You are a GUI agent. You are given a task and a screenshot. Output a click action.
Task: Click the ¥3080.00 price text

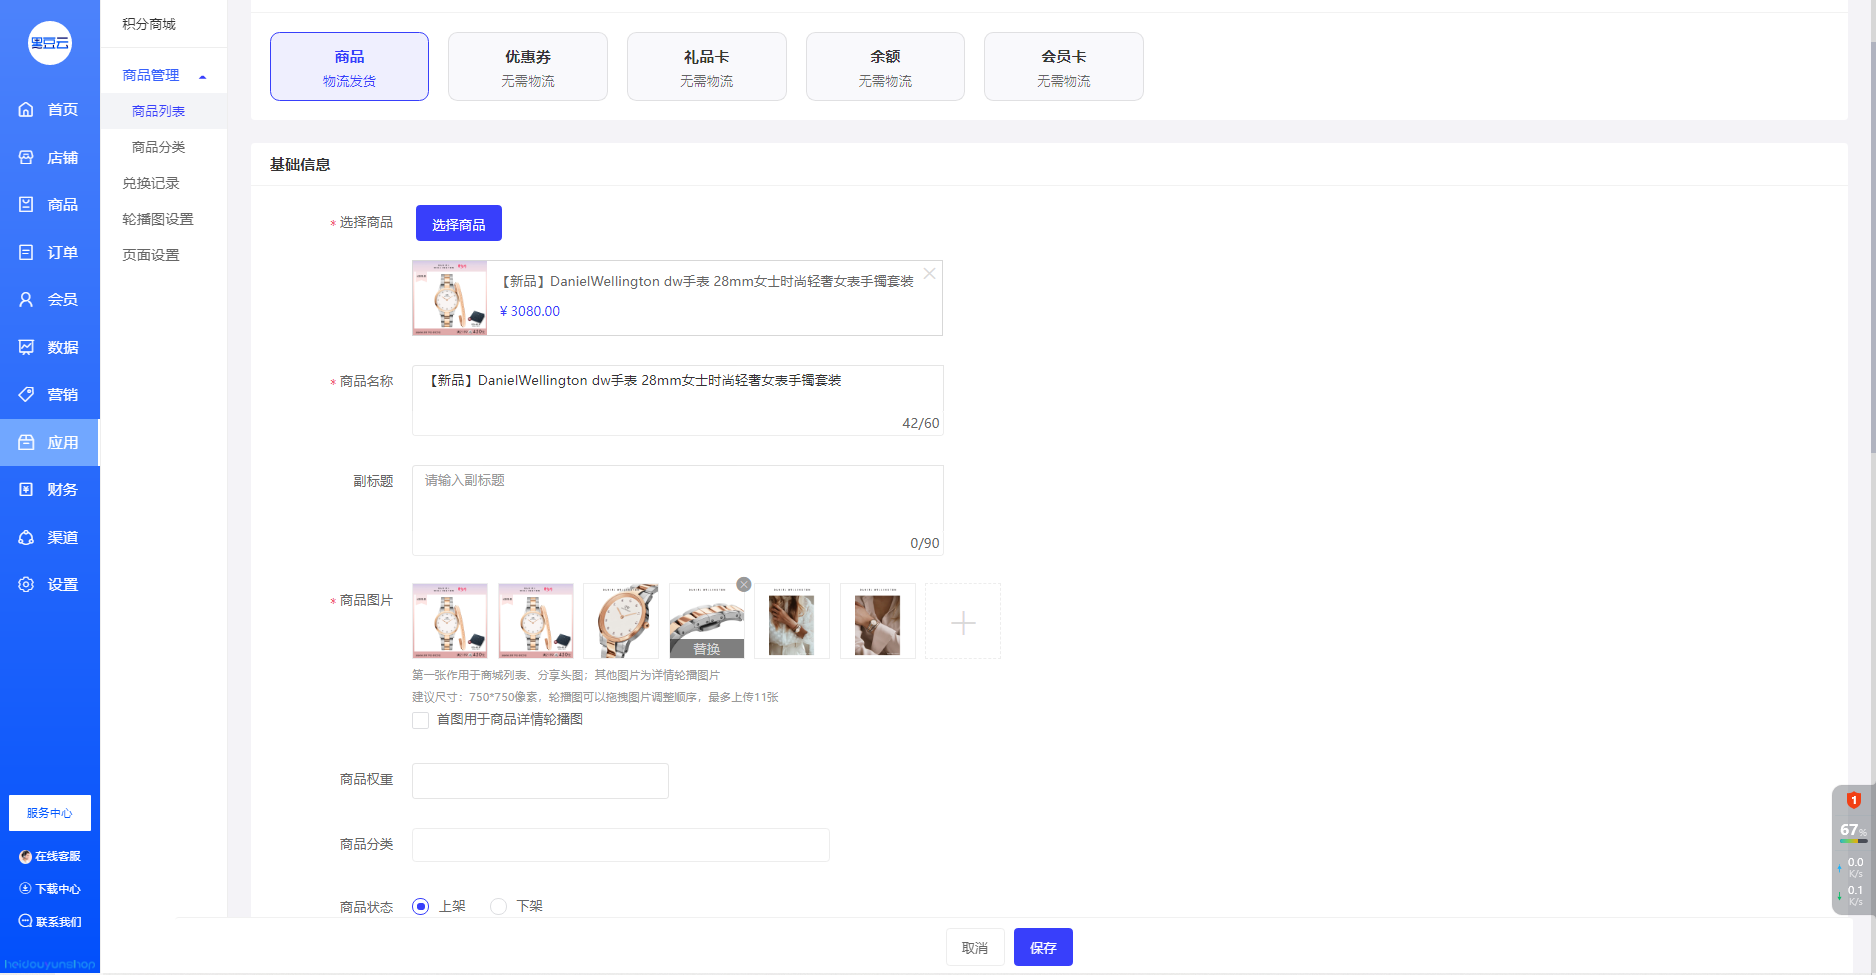530,311
